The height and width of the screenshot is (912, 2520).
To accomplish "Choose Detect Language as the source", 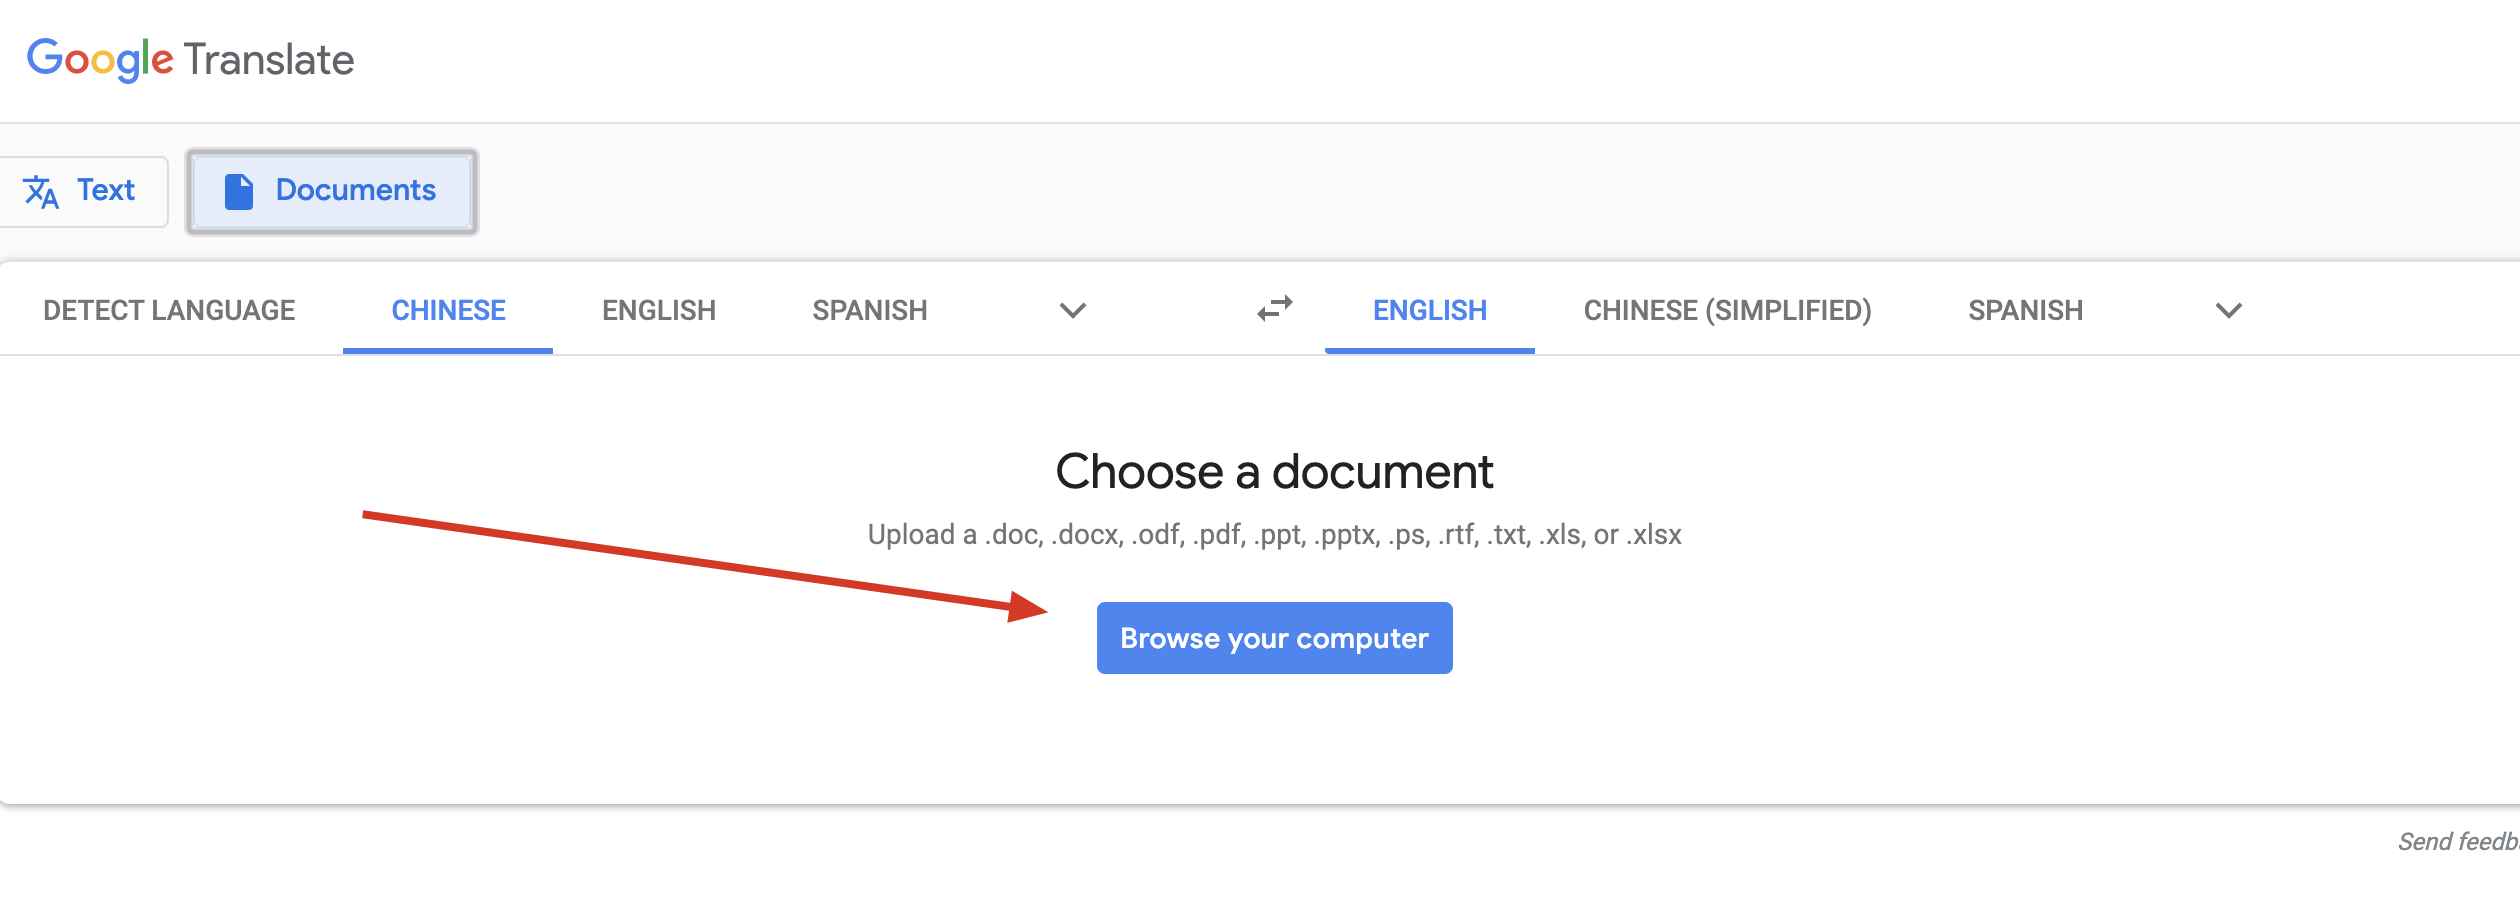I will pyautogui.click(x=169, y=310).
